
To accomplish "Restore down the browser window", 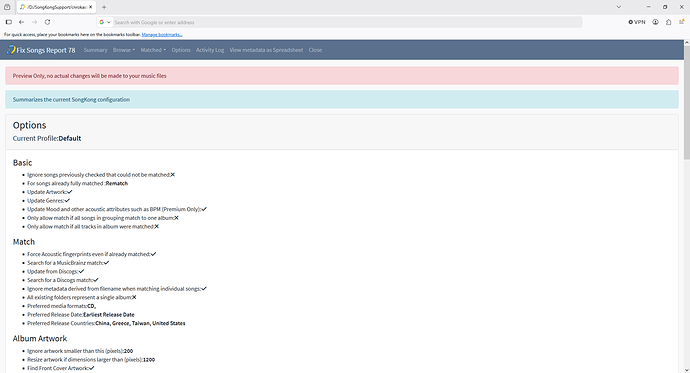I will click(x=665, y=7).
